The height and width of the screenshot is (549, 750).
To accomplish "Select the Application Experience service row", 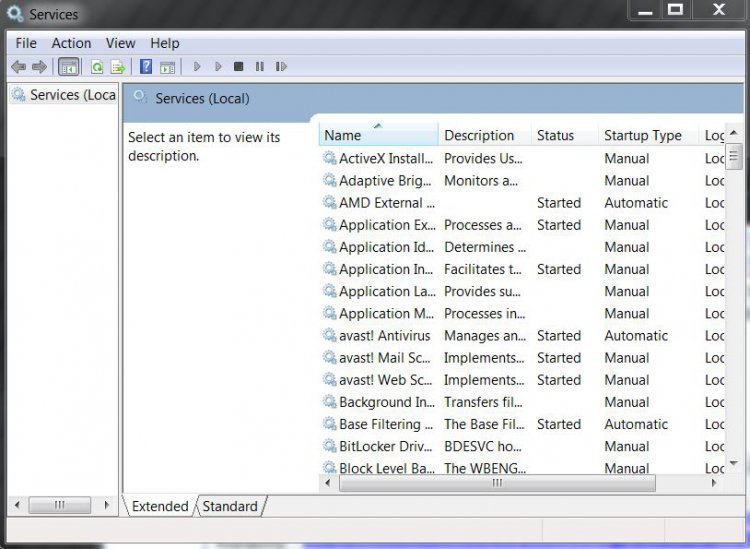I will (522, 225).
